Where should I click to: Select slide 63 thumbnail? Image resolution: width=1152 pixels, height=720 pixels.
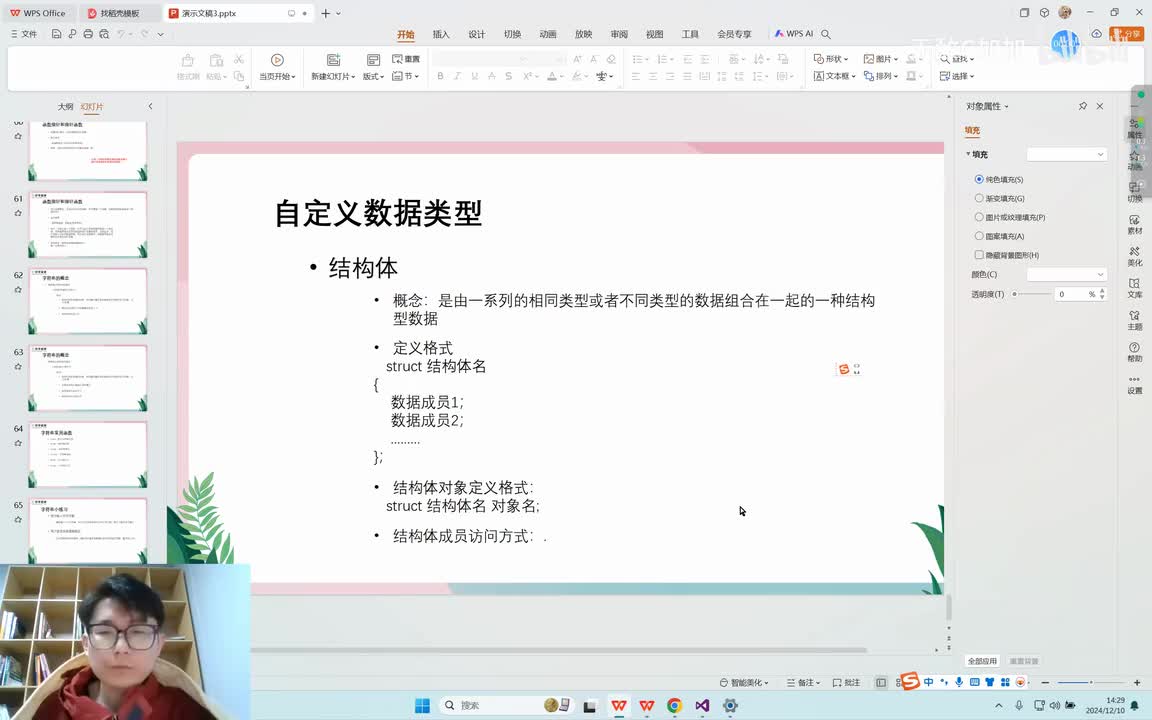87,378
